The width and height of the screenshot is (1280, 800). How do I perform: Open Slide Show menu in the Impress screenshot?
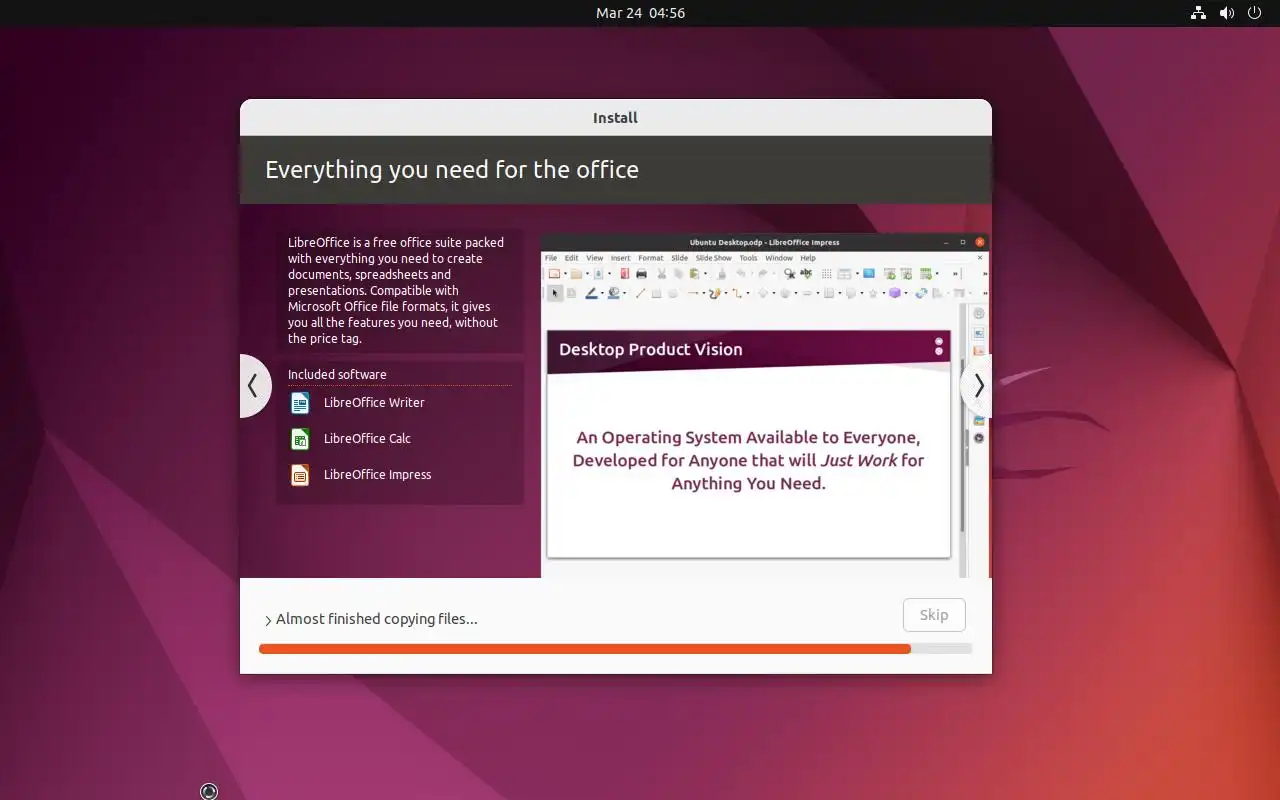tap(714, 258)
